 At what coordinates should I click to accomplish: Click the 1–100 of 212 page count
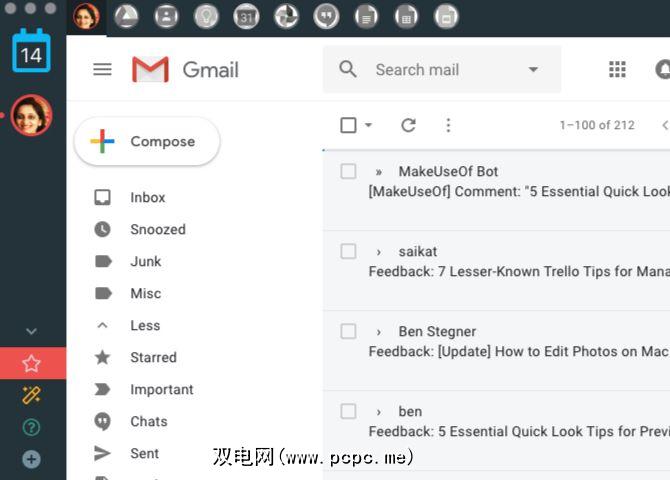click(x=597, y=125)
